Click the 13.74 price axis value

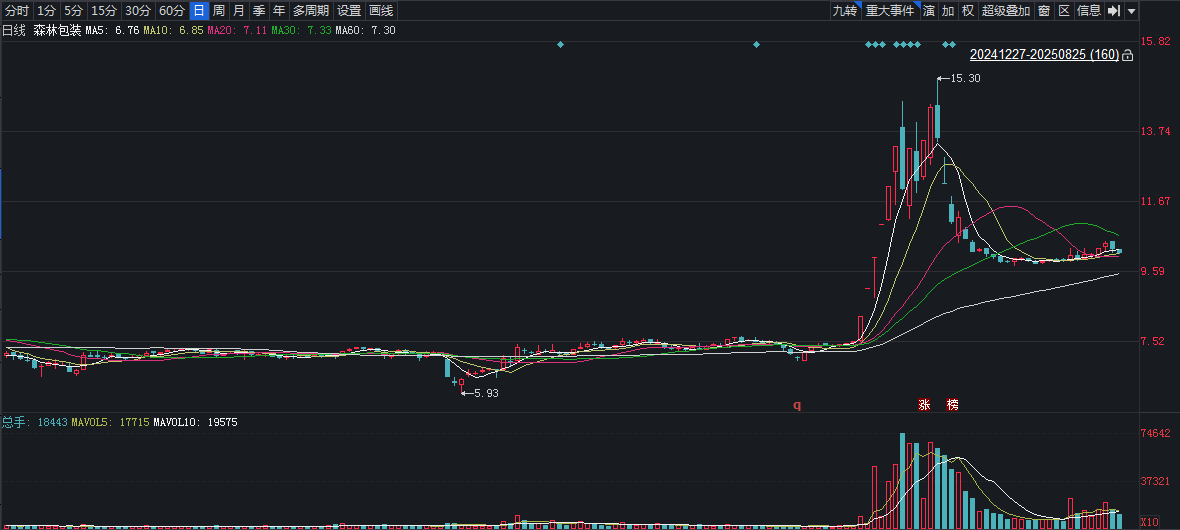click(1155, 131)
